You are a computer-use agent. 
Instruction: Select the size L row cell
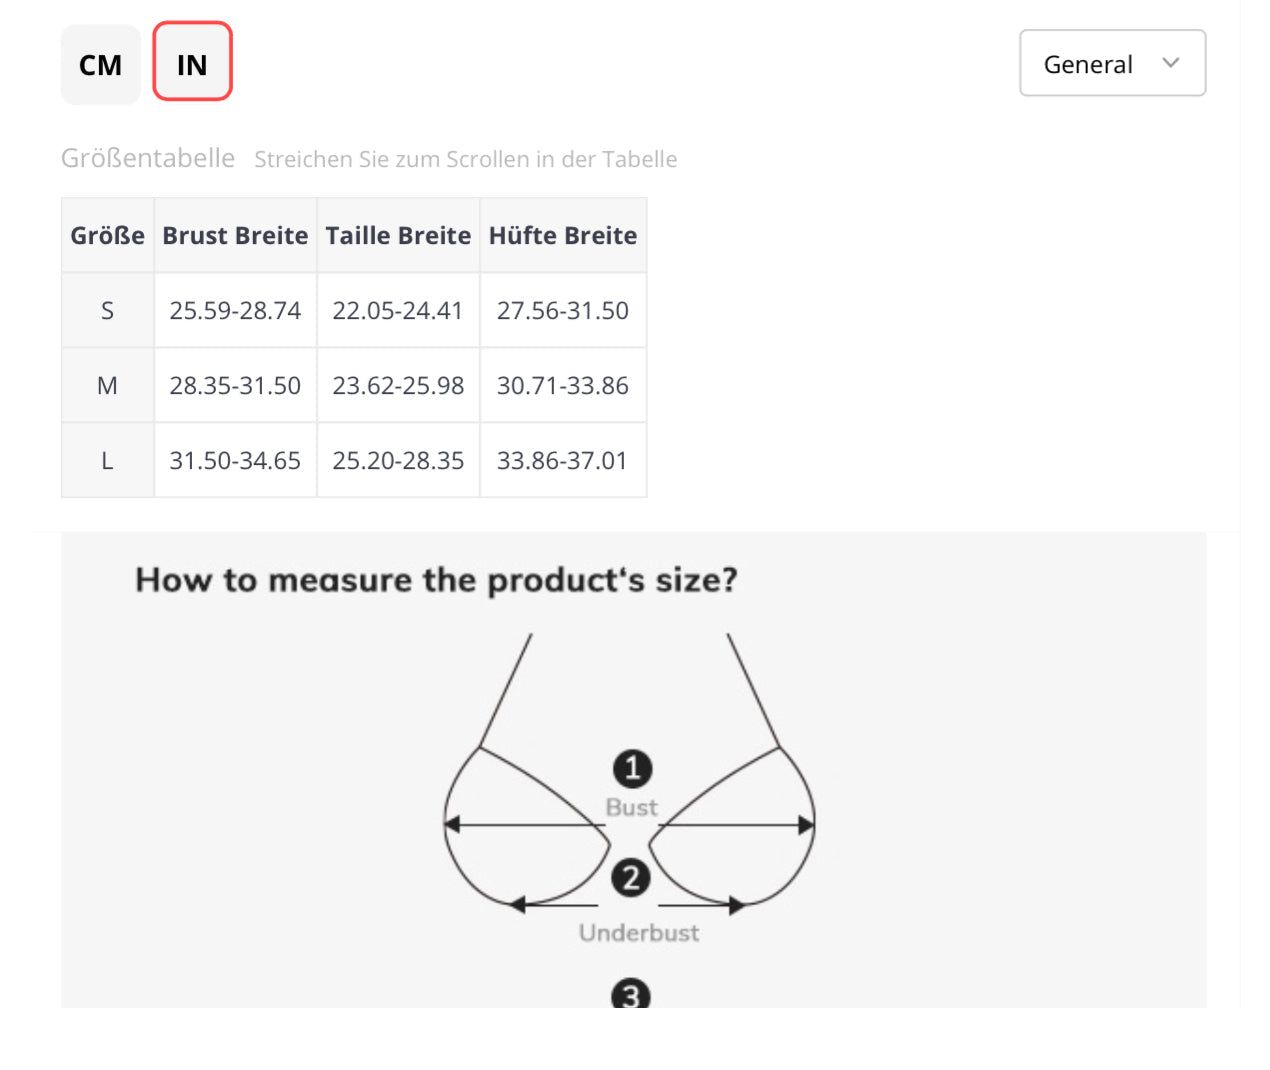[107, 461]
